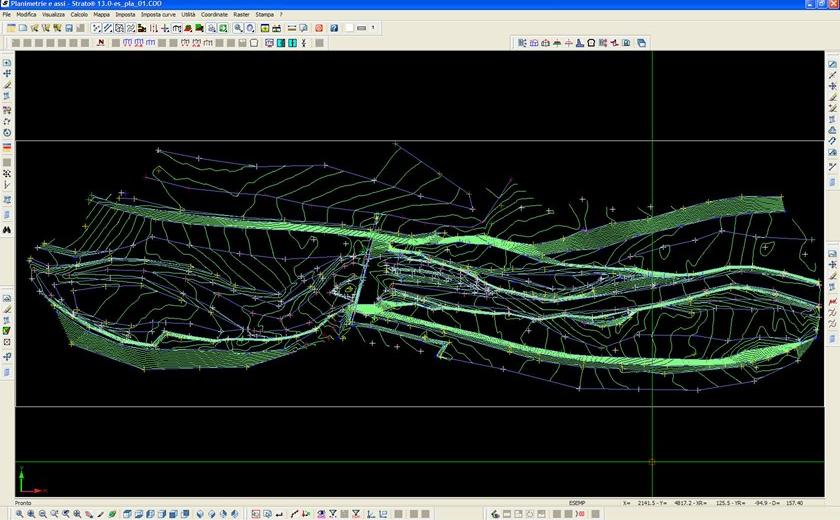Click the first magnifier icon in bottom toolbar

(x=19, y=513)
